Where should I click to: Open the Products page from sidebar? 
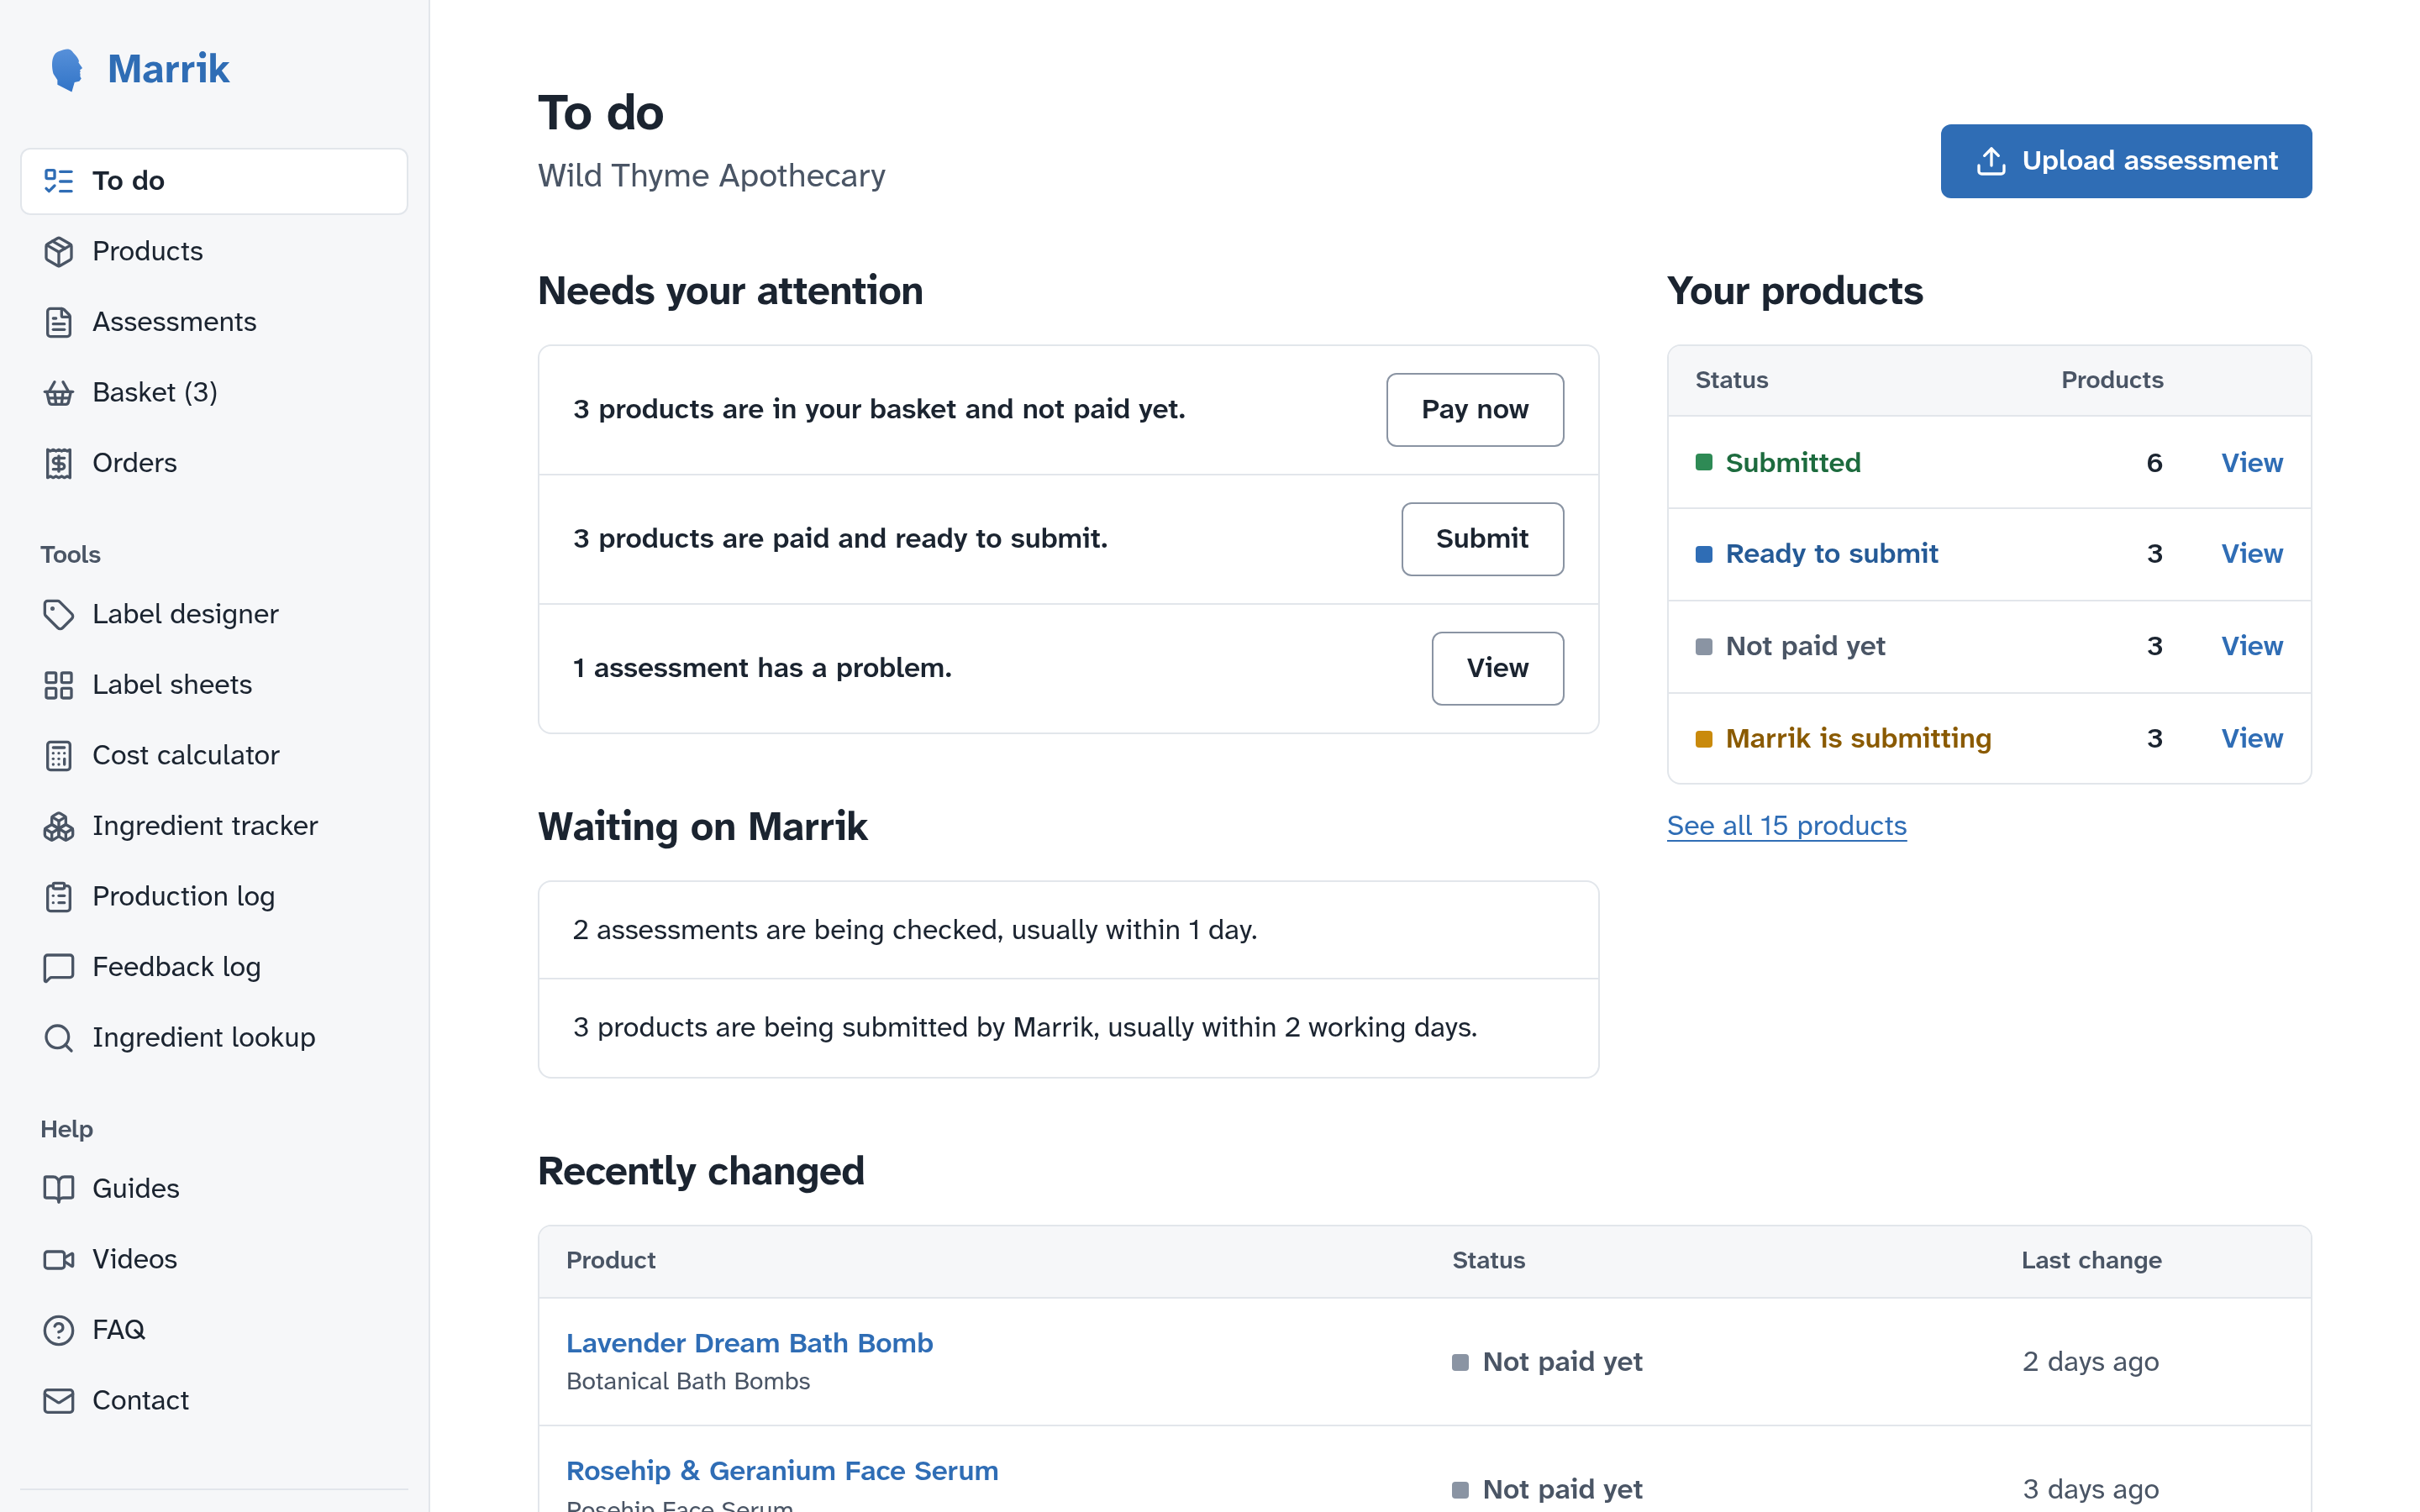[x=214, y=252]
